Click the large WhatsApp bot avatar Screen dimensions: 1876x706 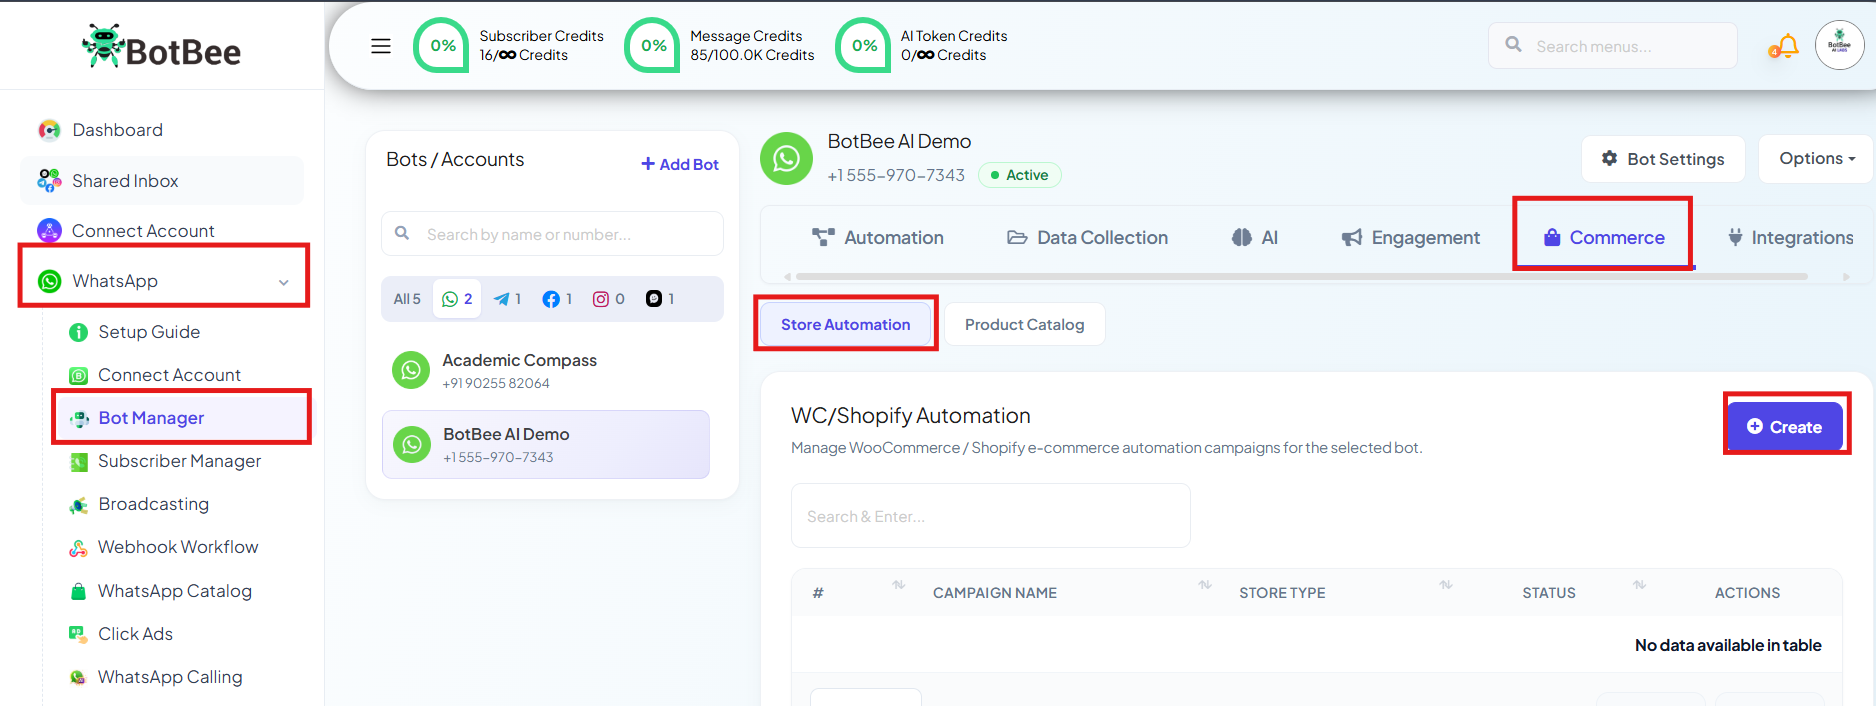(x=786, y=158)
